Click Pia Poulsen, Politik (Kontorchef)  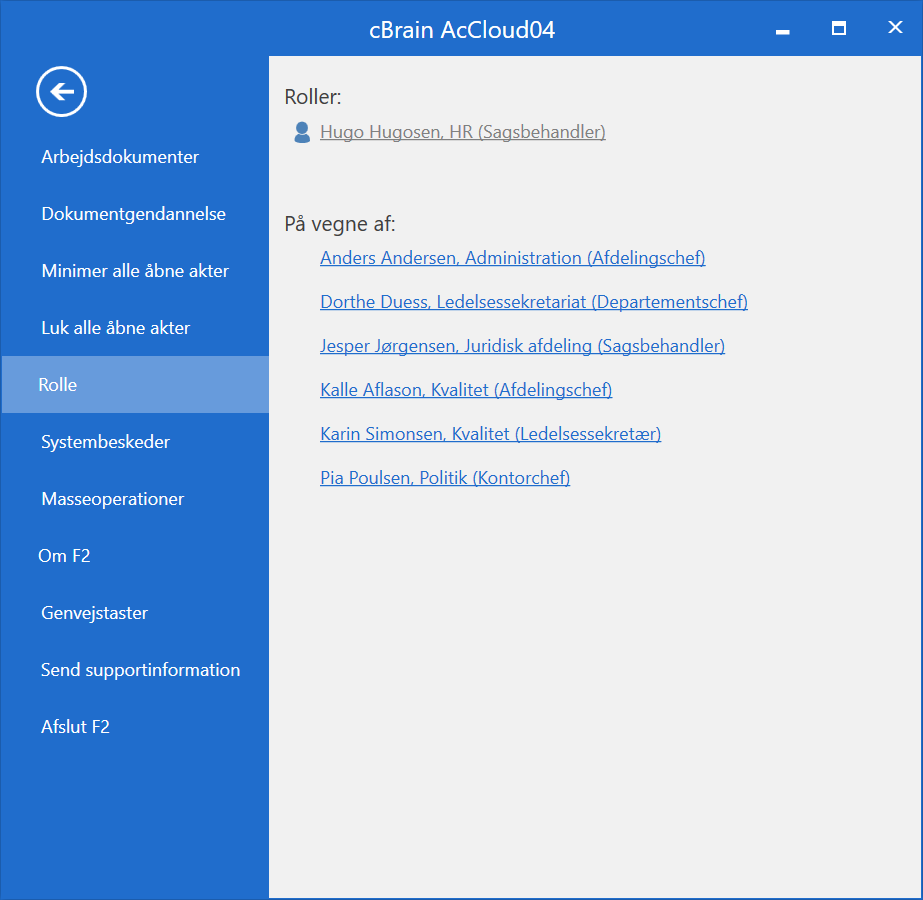(x=445, y=478)
